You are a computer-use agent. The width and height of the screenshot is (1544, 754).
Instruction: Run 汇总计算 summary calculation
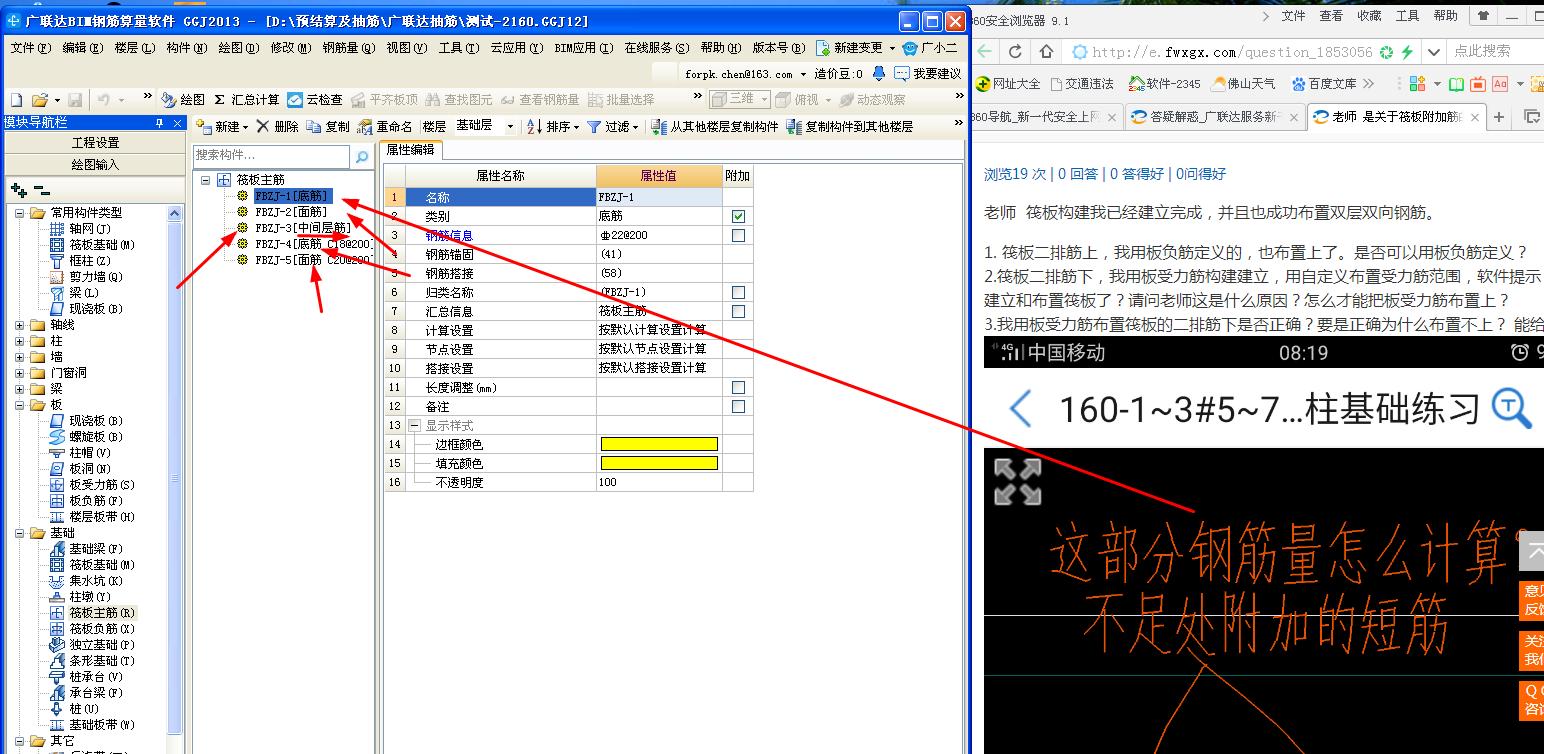coord(247,100)
